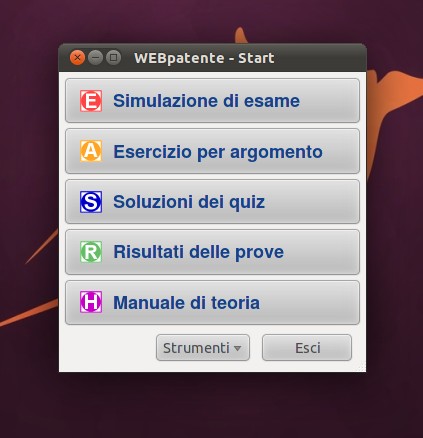Click the blue S solutions icon
The image size is (423, 438).
91,202
